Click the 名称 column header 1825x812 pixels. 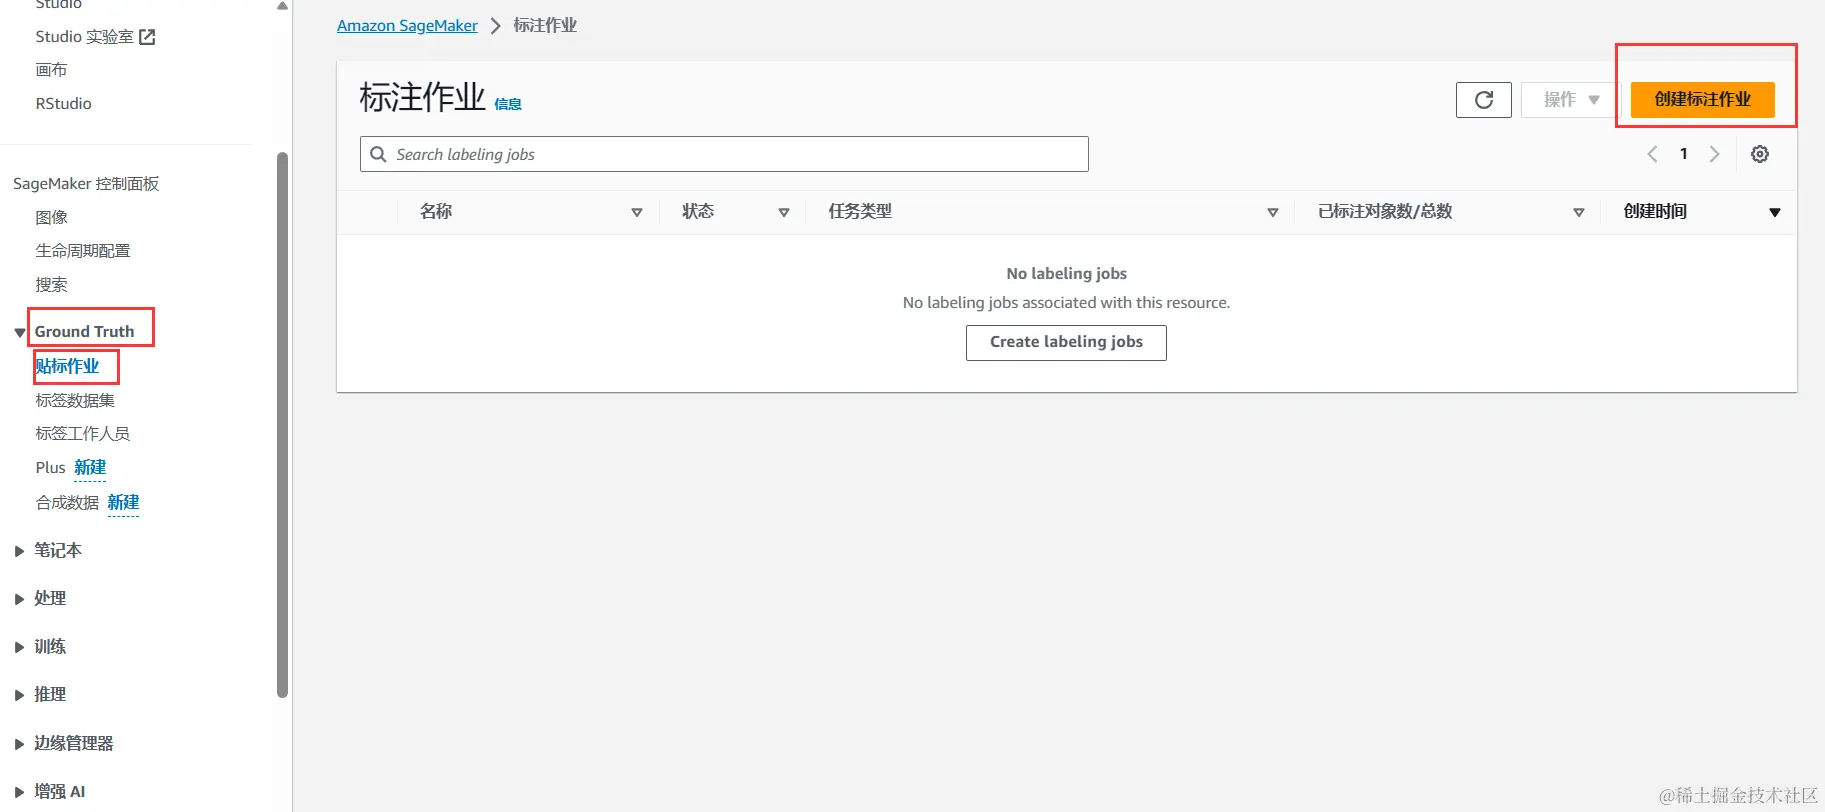[436, 211]
